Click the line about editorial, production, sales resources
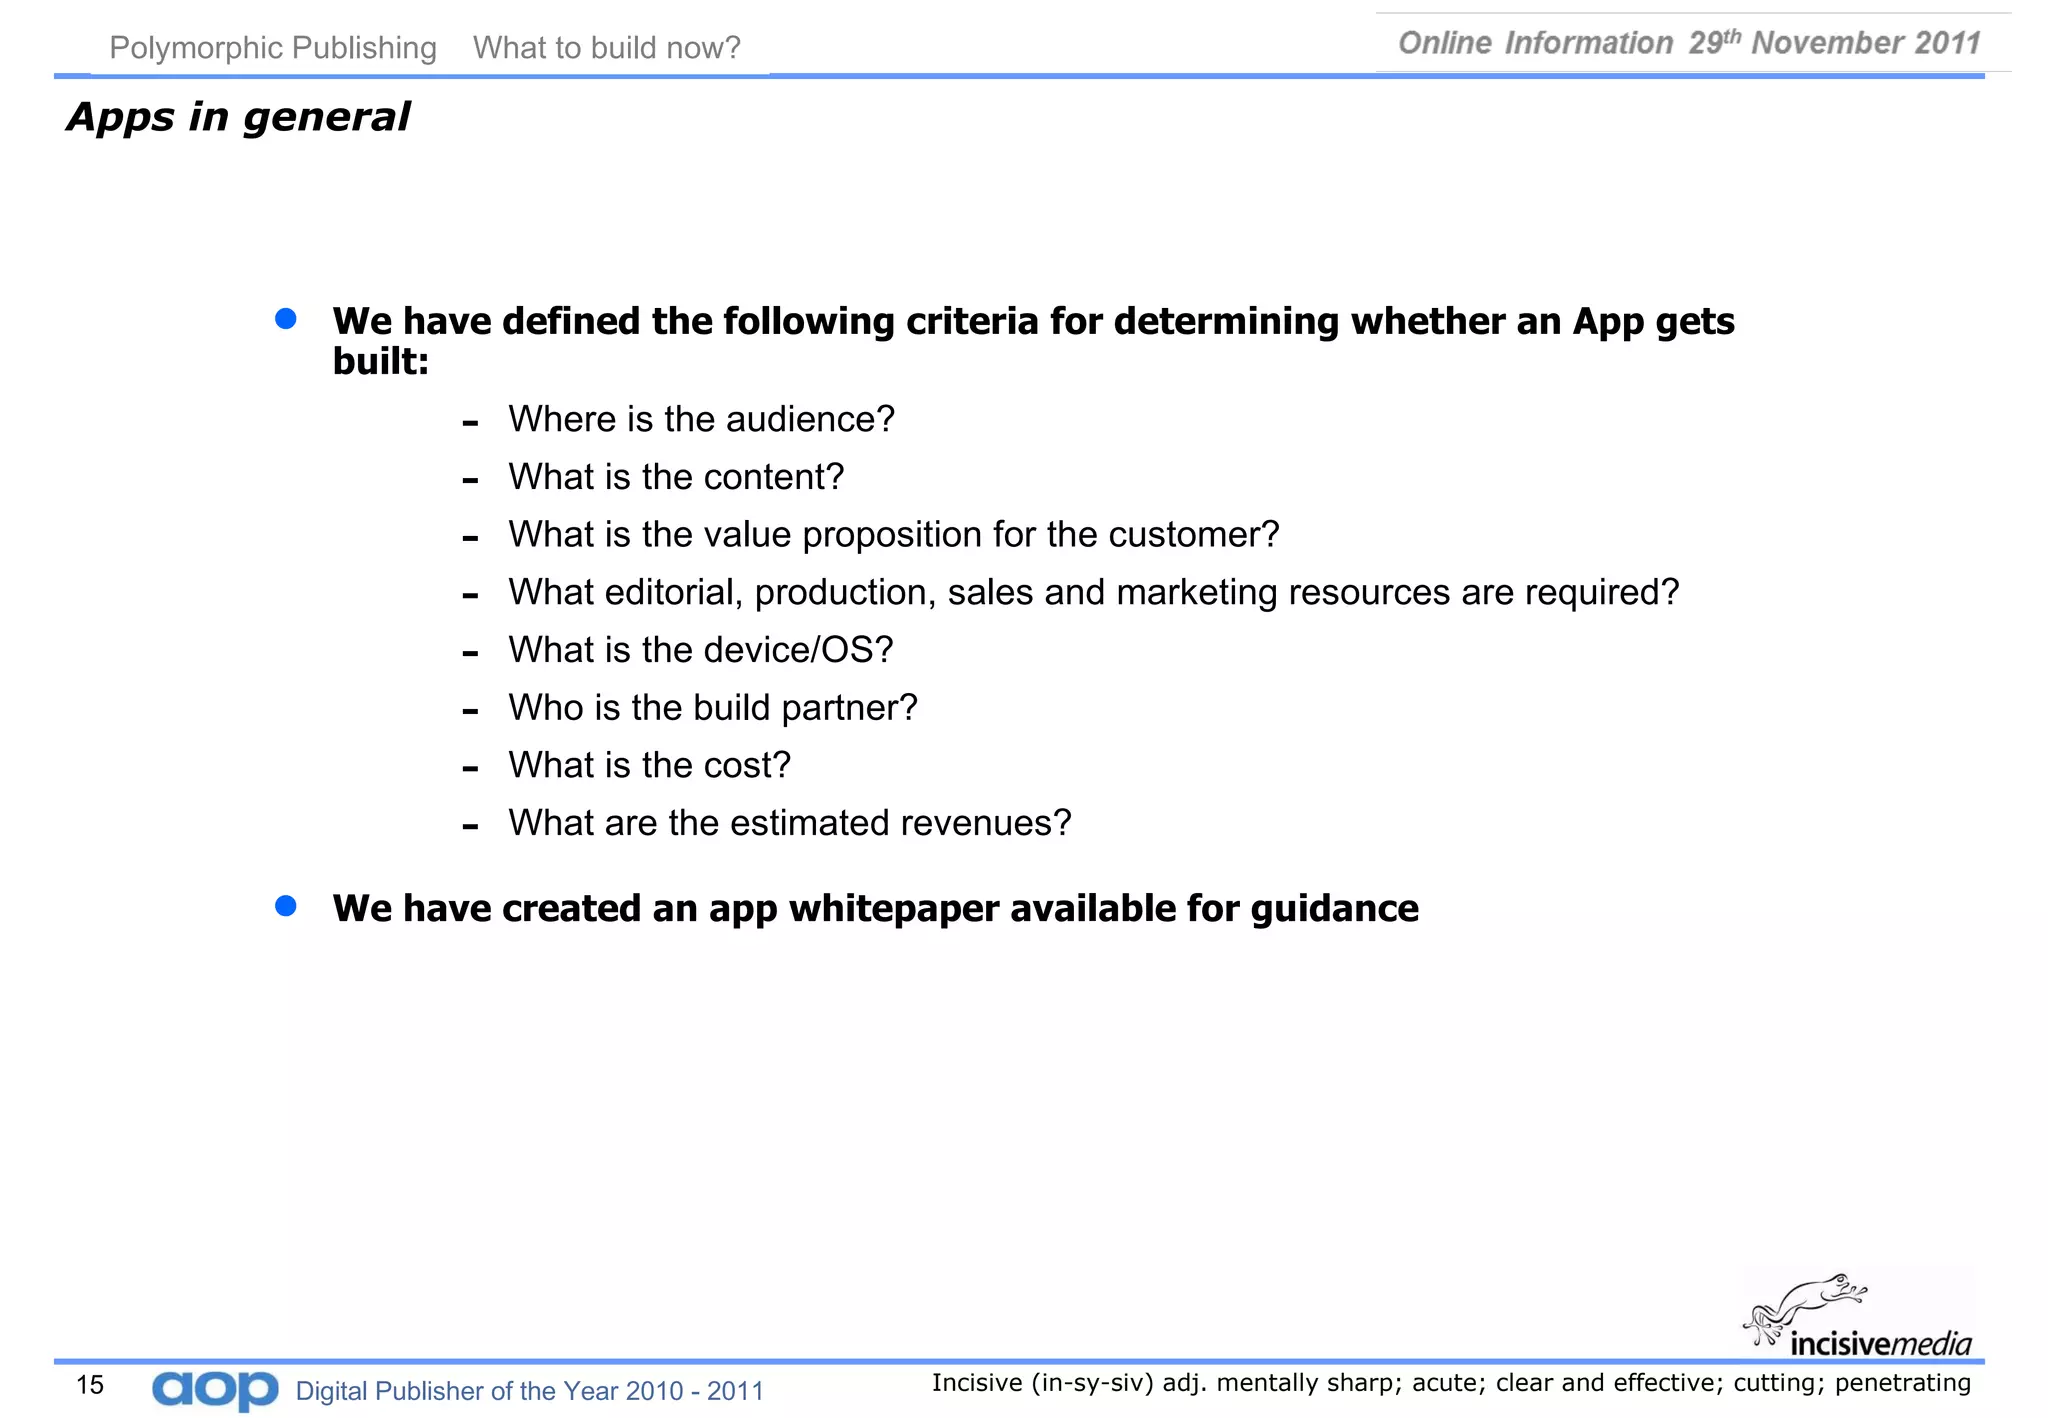 point(1094,592)
